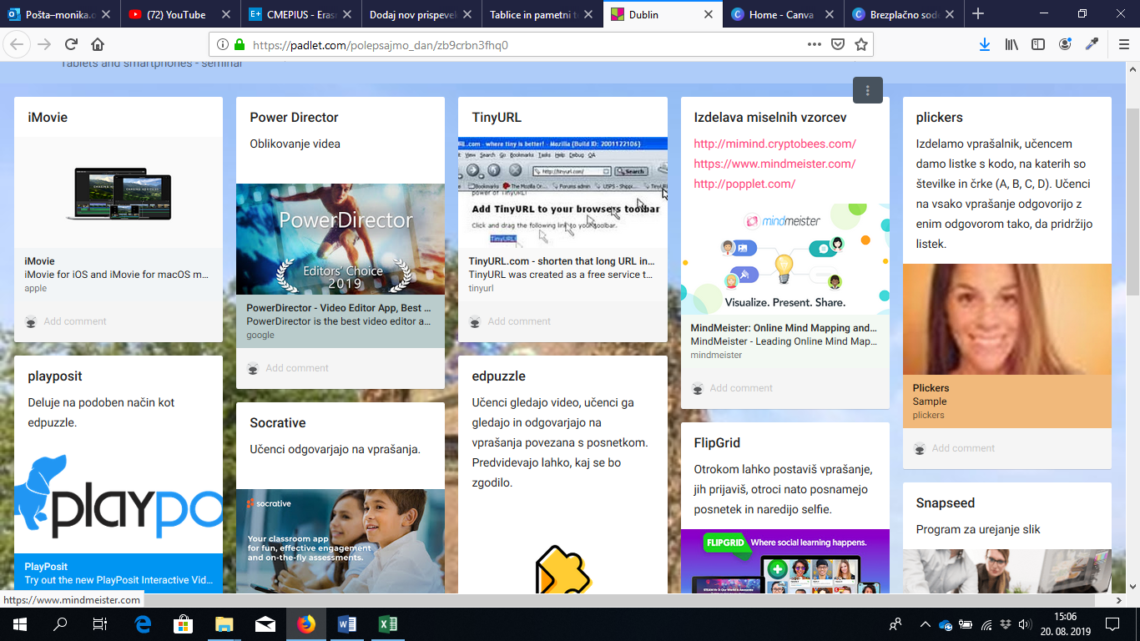The height and width of the screenshot is (641, 1140).
Task: Launch Microsoft Edge from taskbar
Action: pos(142,624)
